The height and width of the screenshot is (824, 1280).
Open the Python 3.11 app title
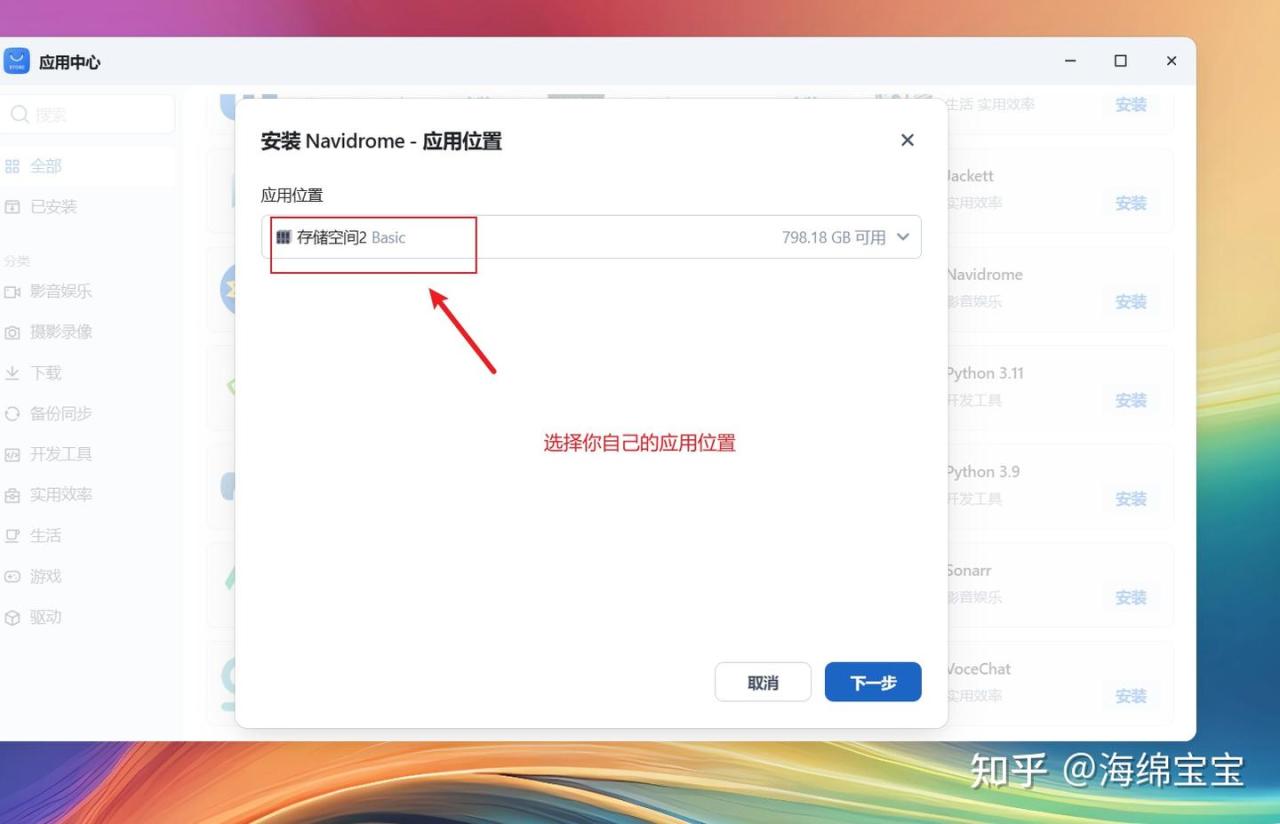click(985, 373)
